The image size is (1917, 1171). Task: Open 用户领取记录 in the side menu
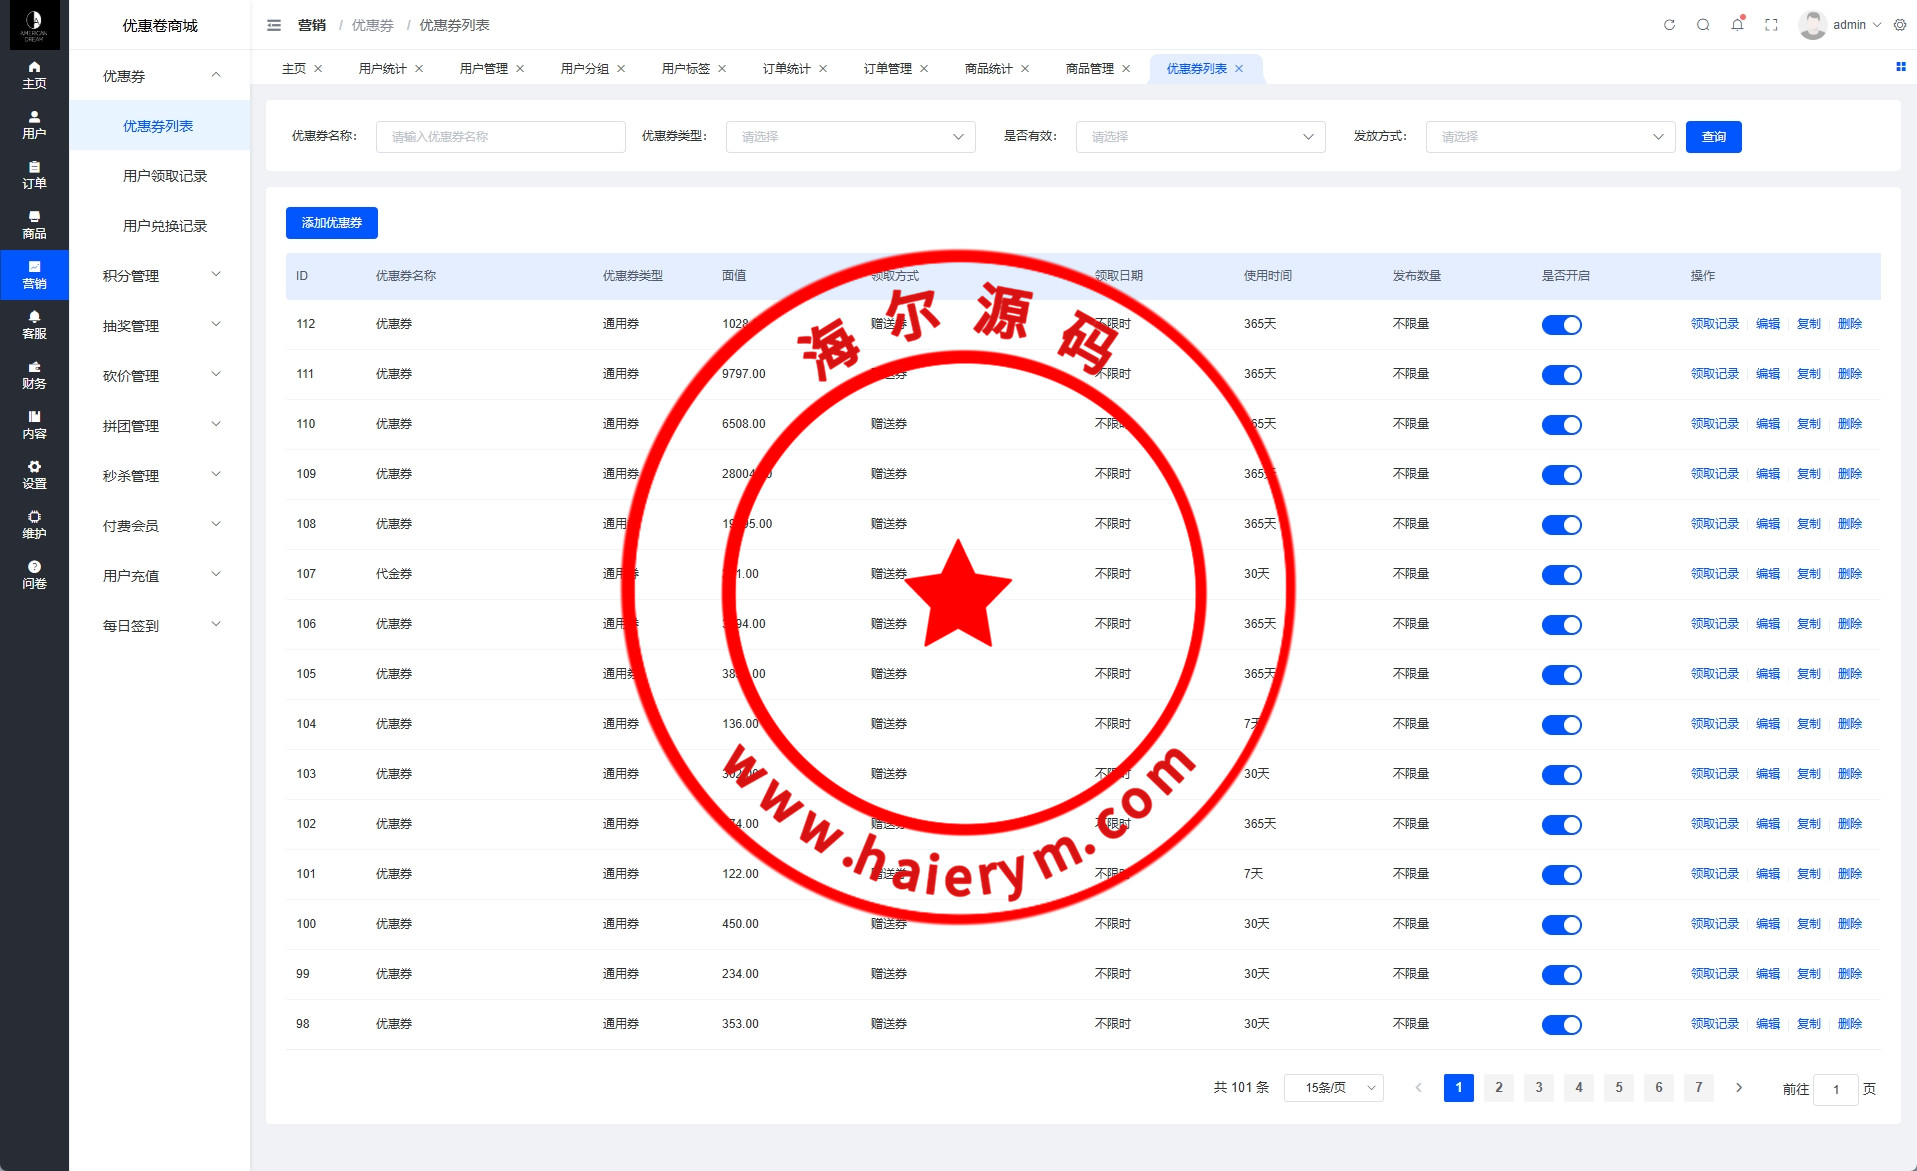coord(165,176)
